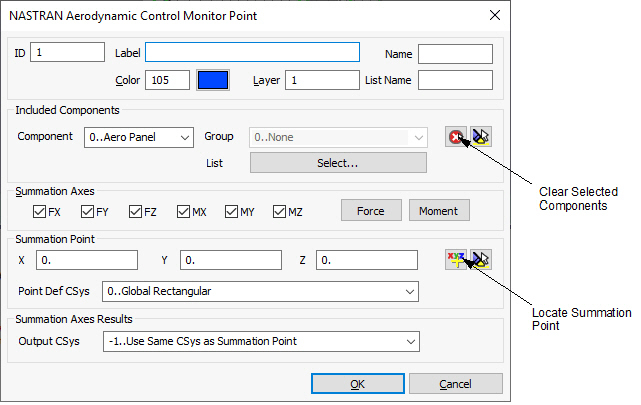This screenshot has width=641, height=405.
Task: Close the Monitor Point dialog window
Action: tap(495, 16)
